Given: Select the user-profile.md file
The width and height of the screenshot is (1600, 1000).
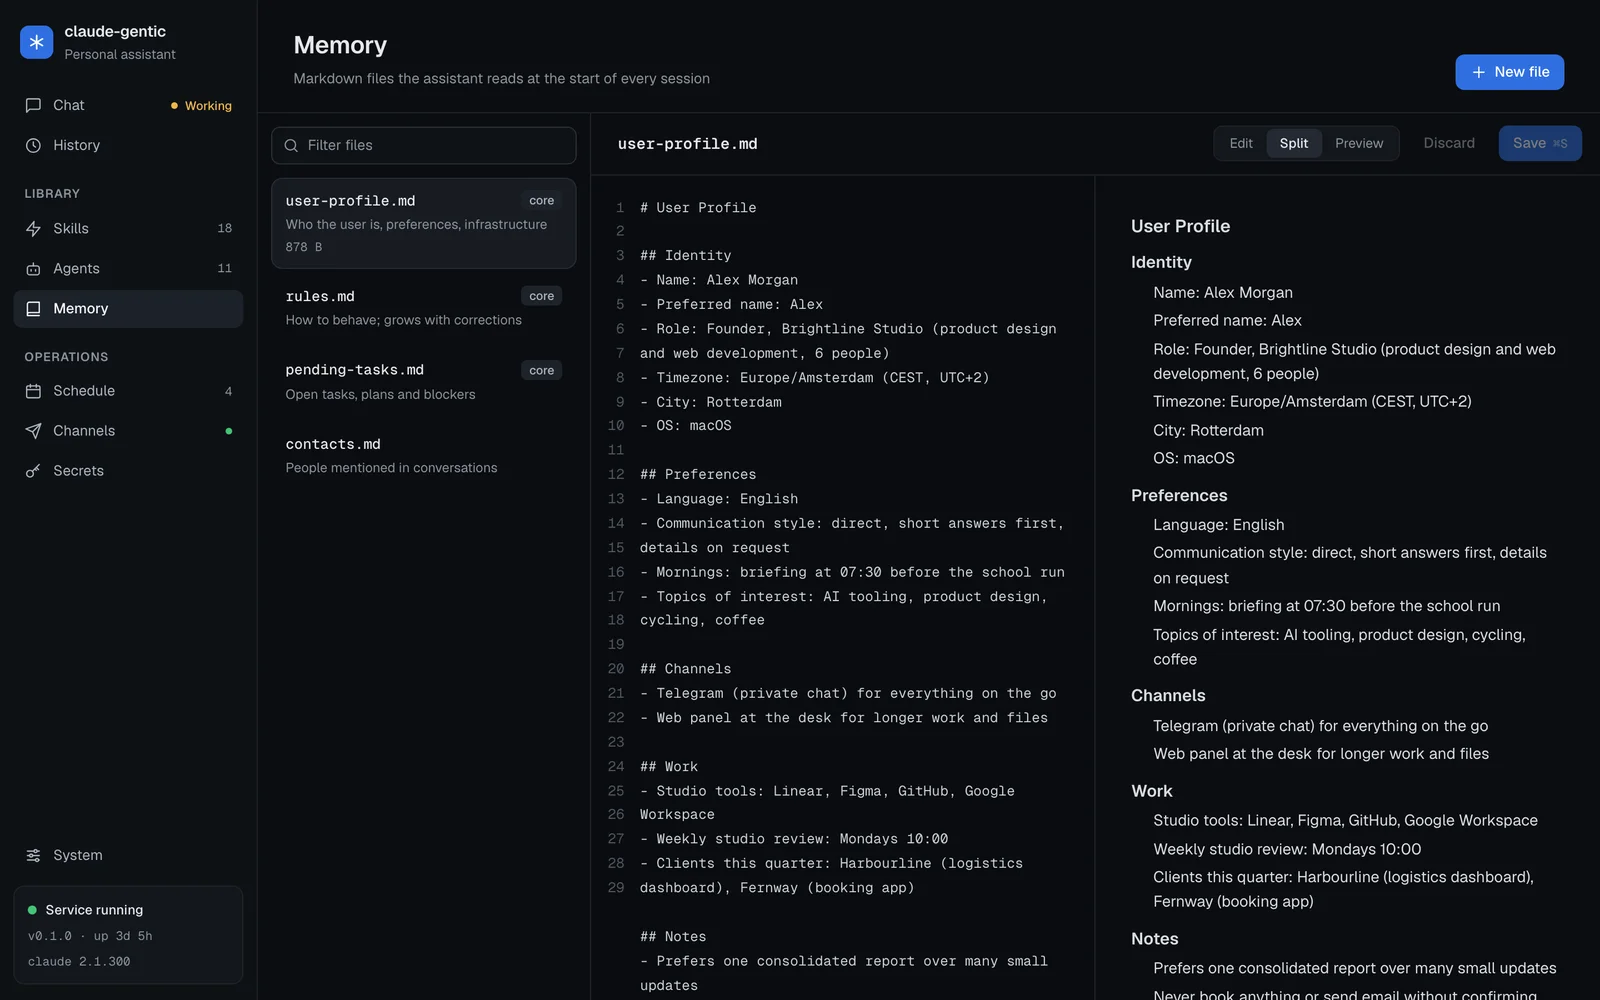Looking at the screenshot, I should [x=423, y=223].
